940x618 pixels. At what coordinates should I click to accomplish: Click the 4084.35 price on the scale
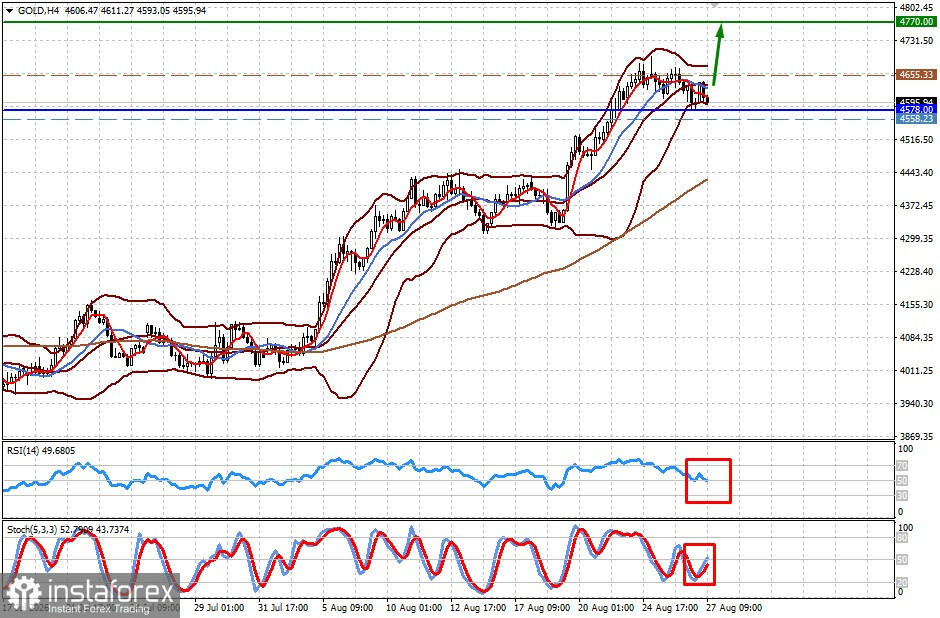917,337
